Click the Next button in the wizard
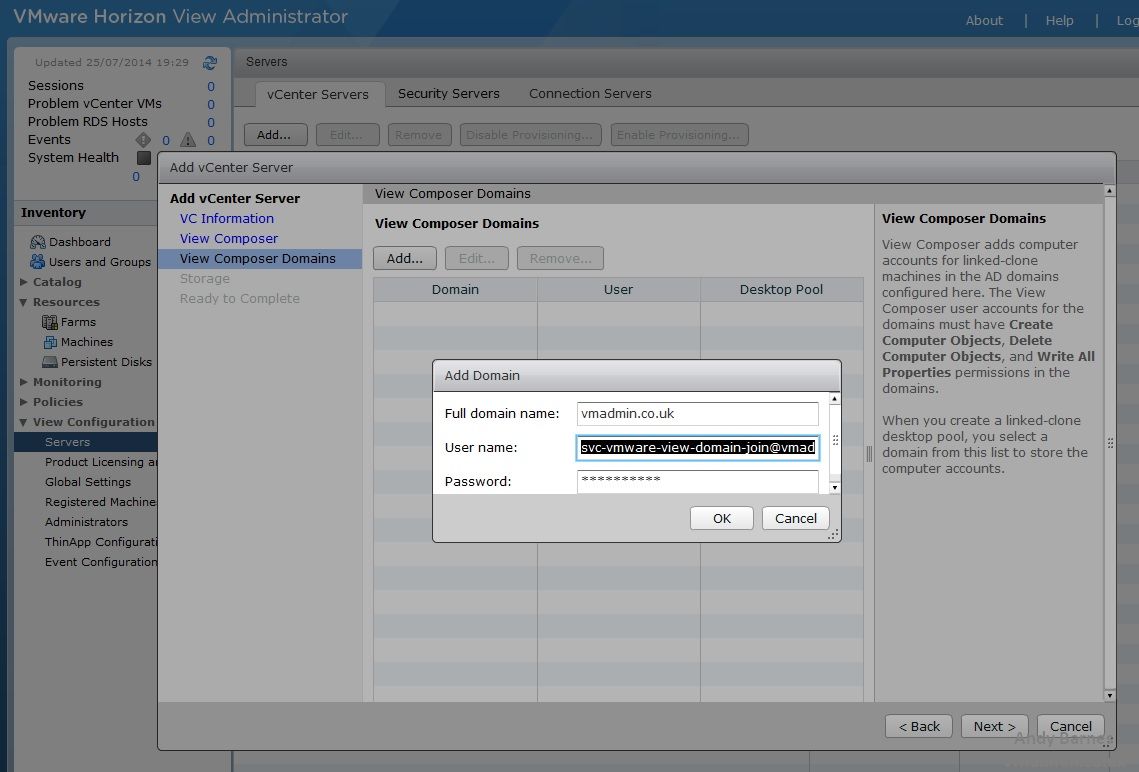This screenshot has height=772, width=1139. coord(994,726)
